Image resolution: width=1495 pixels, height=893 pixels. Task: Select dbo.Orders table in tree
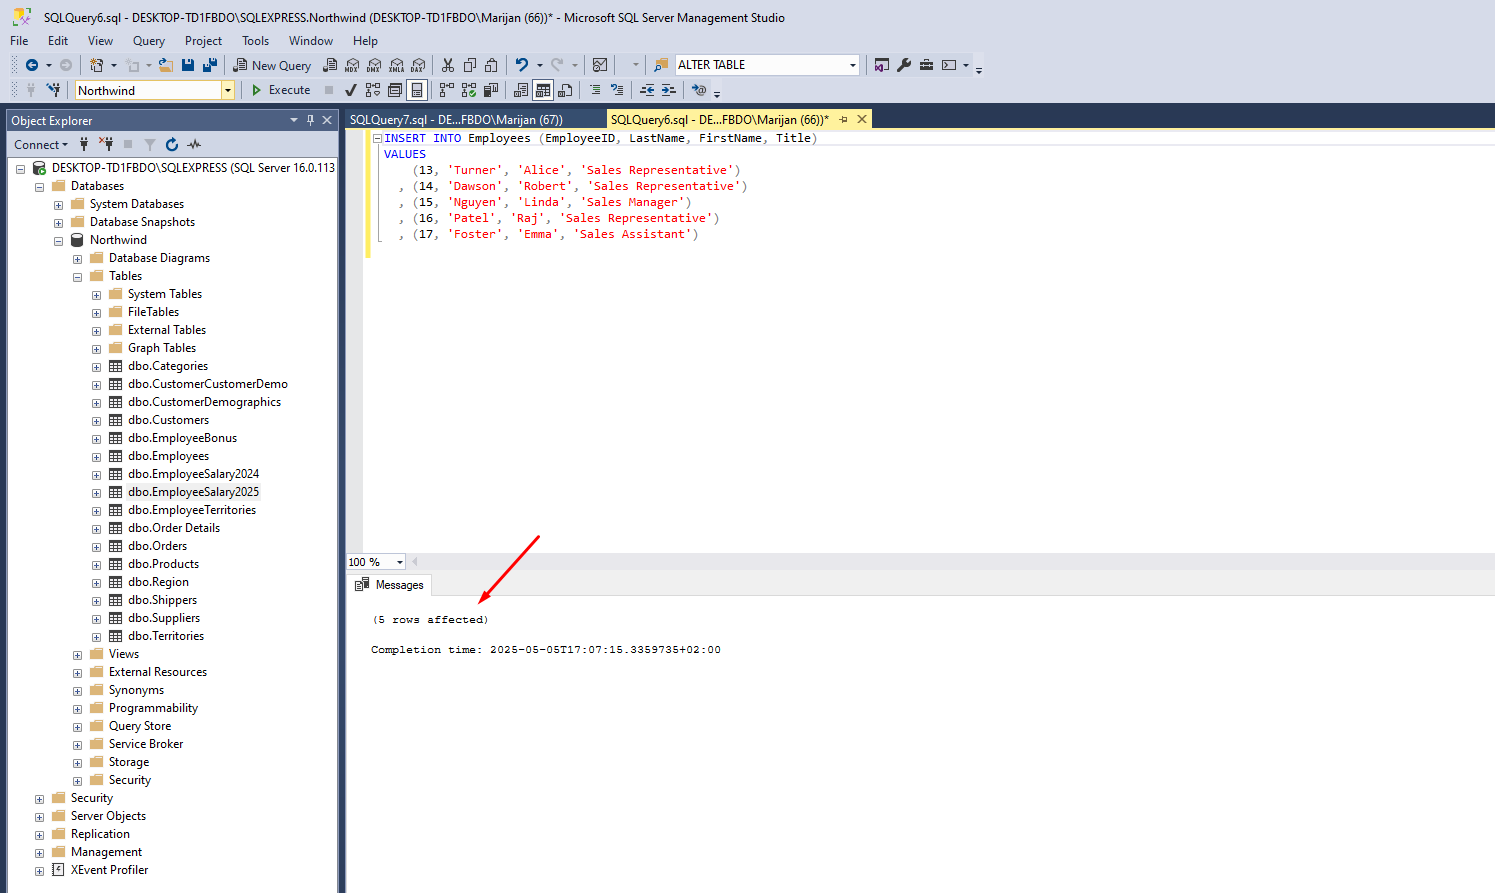[157, 546]
